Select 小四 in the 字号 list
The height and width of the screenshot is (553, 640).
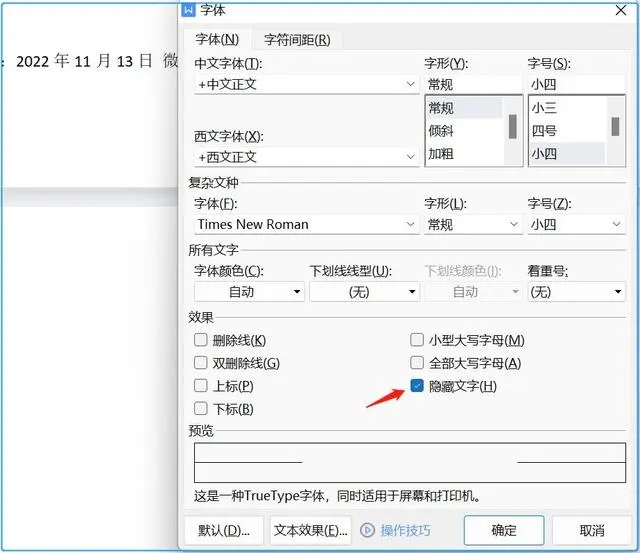567,154
